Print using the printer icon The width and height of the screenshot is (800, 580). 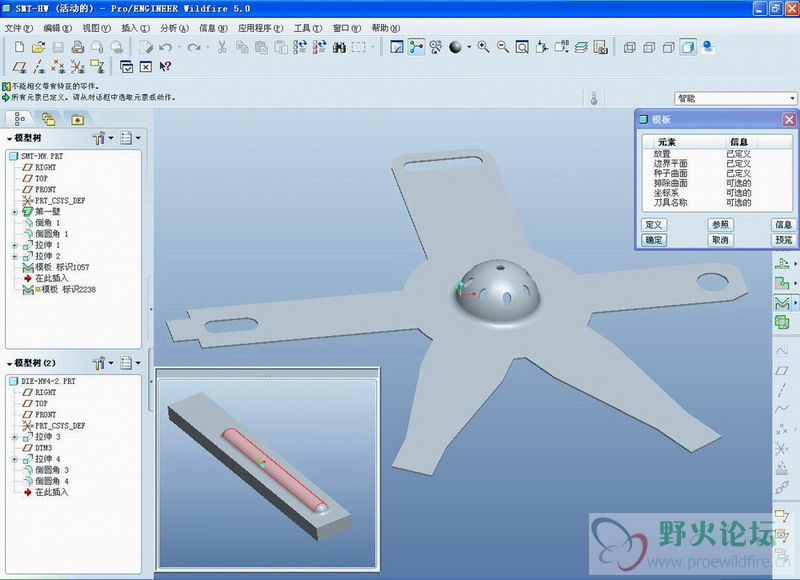pyautogui.click(x=78, y=47)
